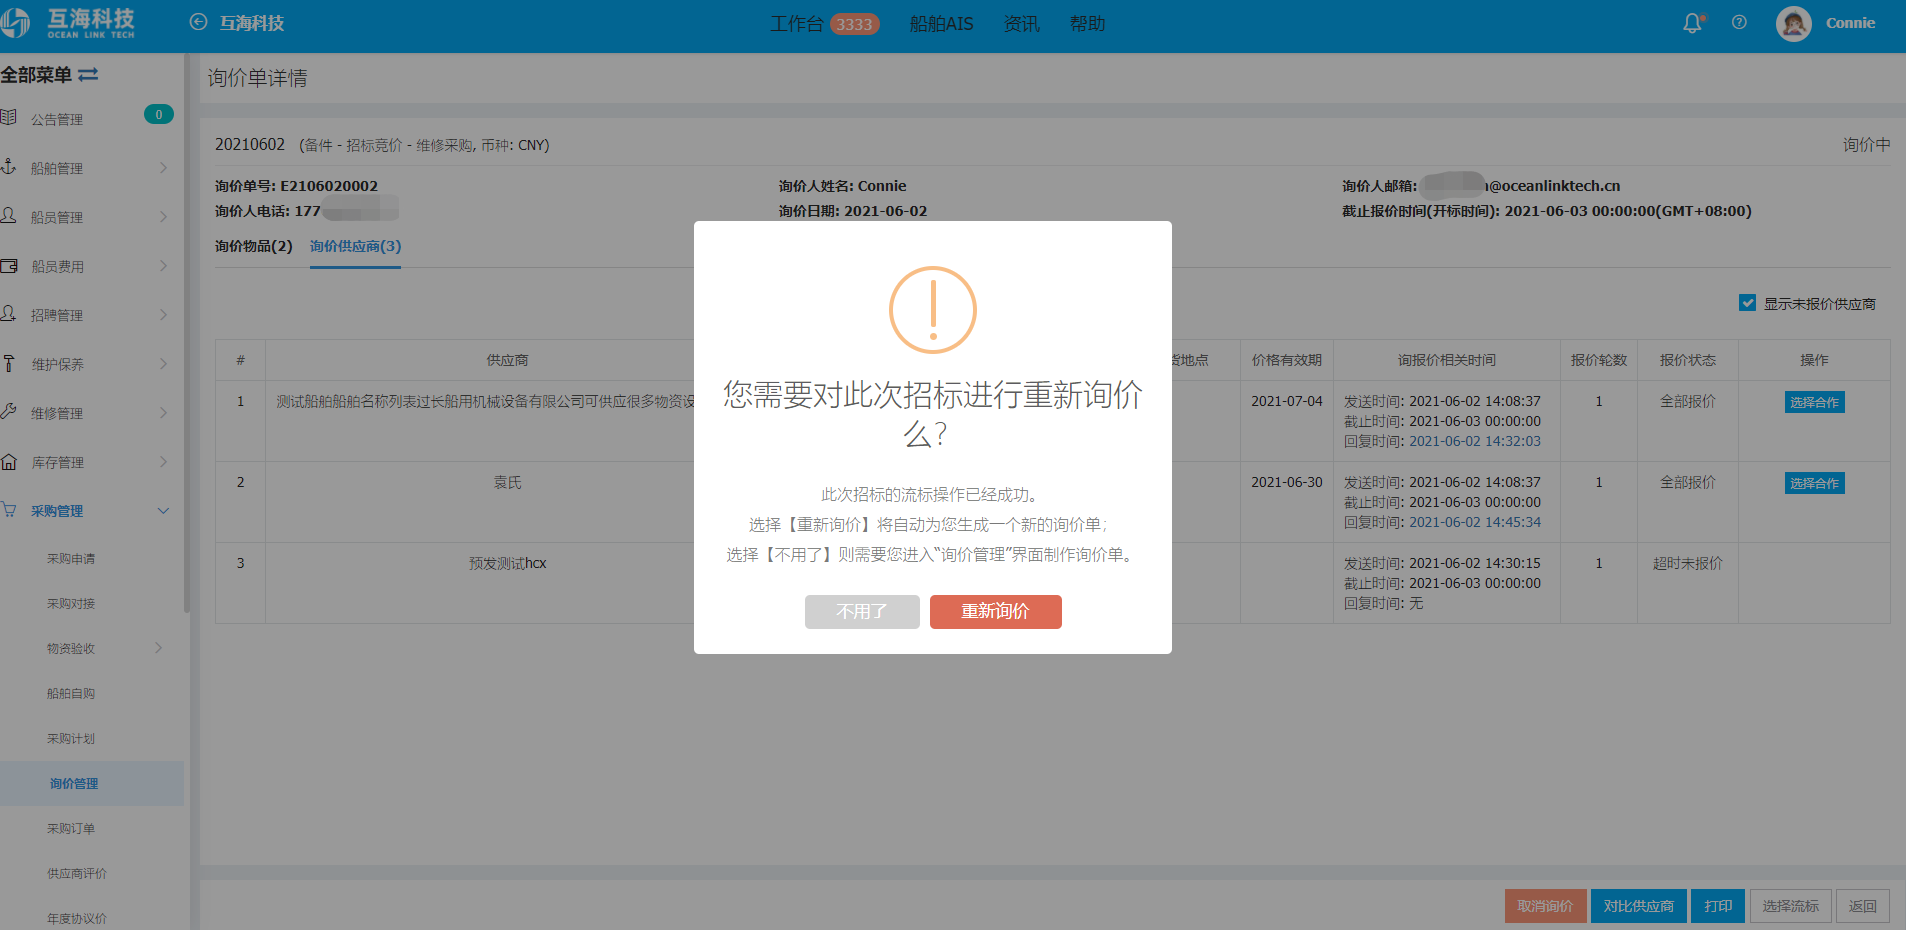The width and height of the screenshot is (1906, 930).
Task: Open the help question mark icon
Action: pos(1739,22)
